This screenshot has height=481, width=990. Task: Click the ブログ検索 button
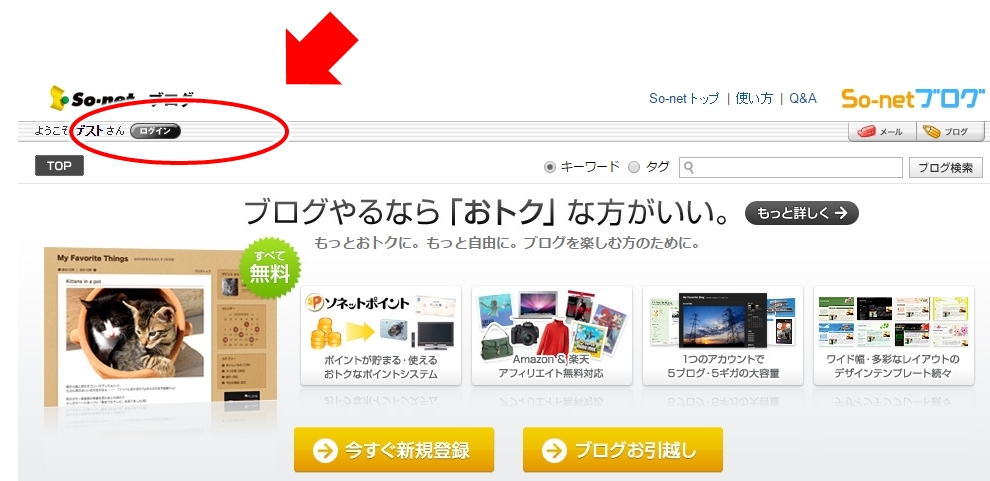(x=946, y=168)
